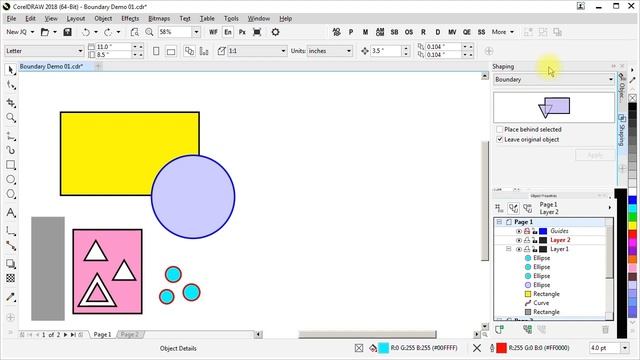Check Place behind selected

click(x=500, y=129)
